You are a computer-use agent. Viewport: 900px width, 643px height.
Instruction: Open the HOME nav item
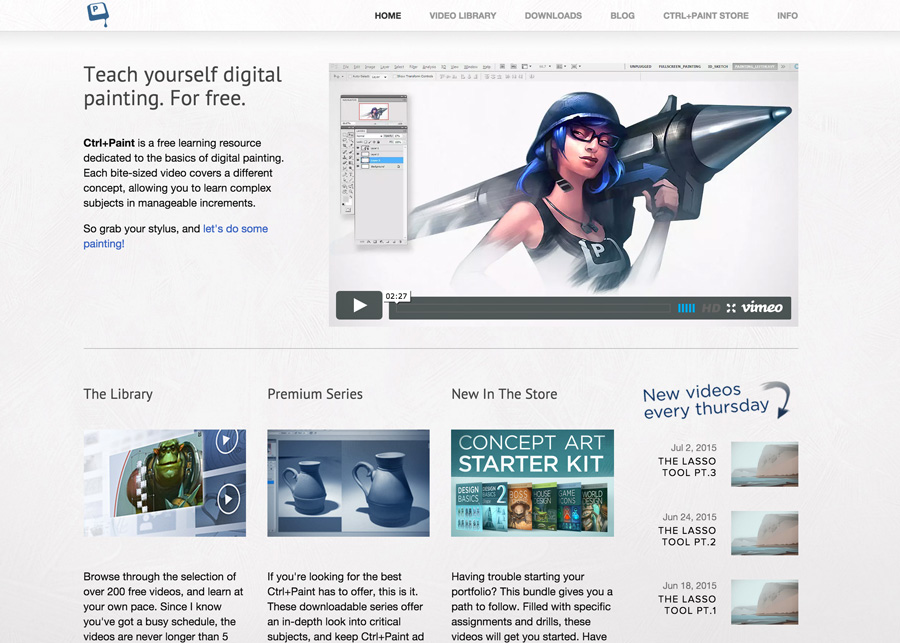(388, 16)
